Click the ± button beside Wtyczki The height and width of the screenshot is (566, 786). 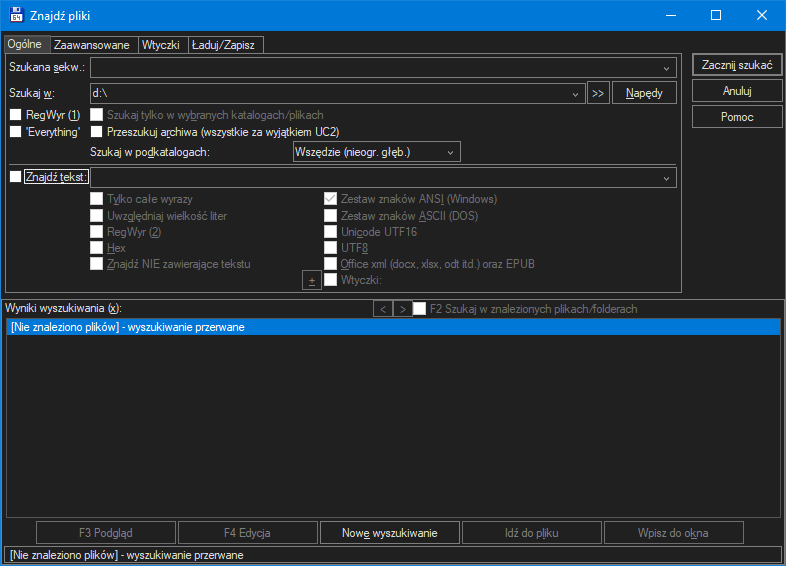click(x=312, y=280)
